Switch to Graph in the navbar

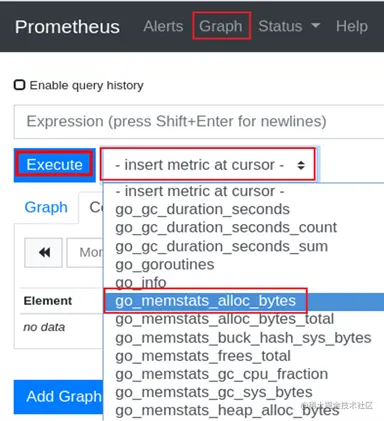(x=221, y=26)
